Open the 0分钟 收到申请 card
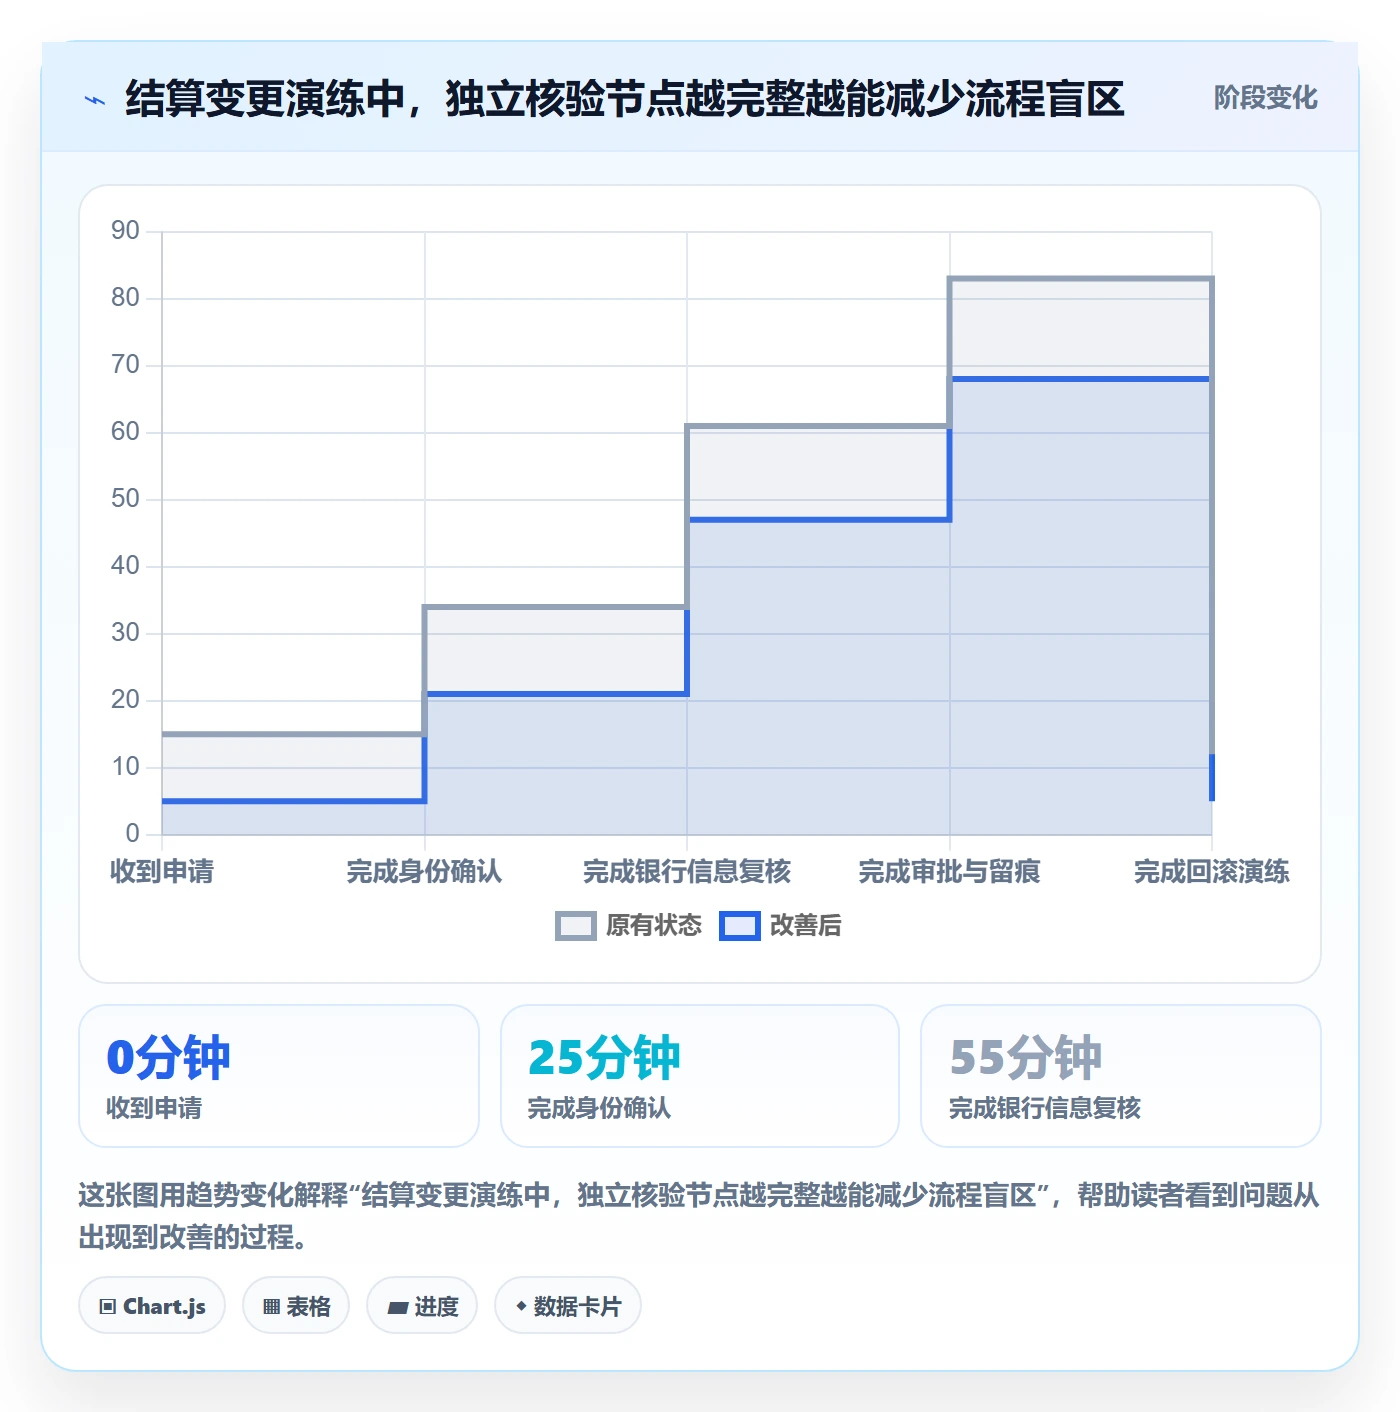The height and width of the screenshot is (1412, 1400). click(279, 1076)
